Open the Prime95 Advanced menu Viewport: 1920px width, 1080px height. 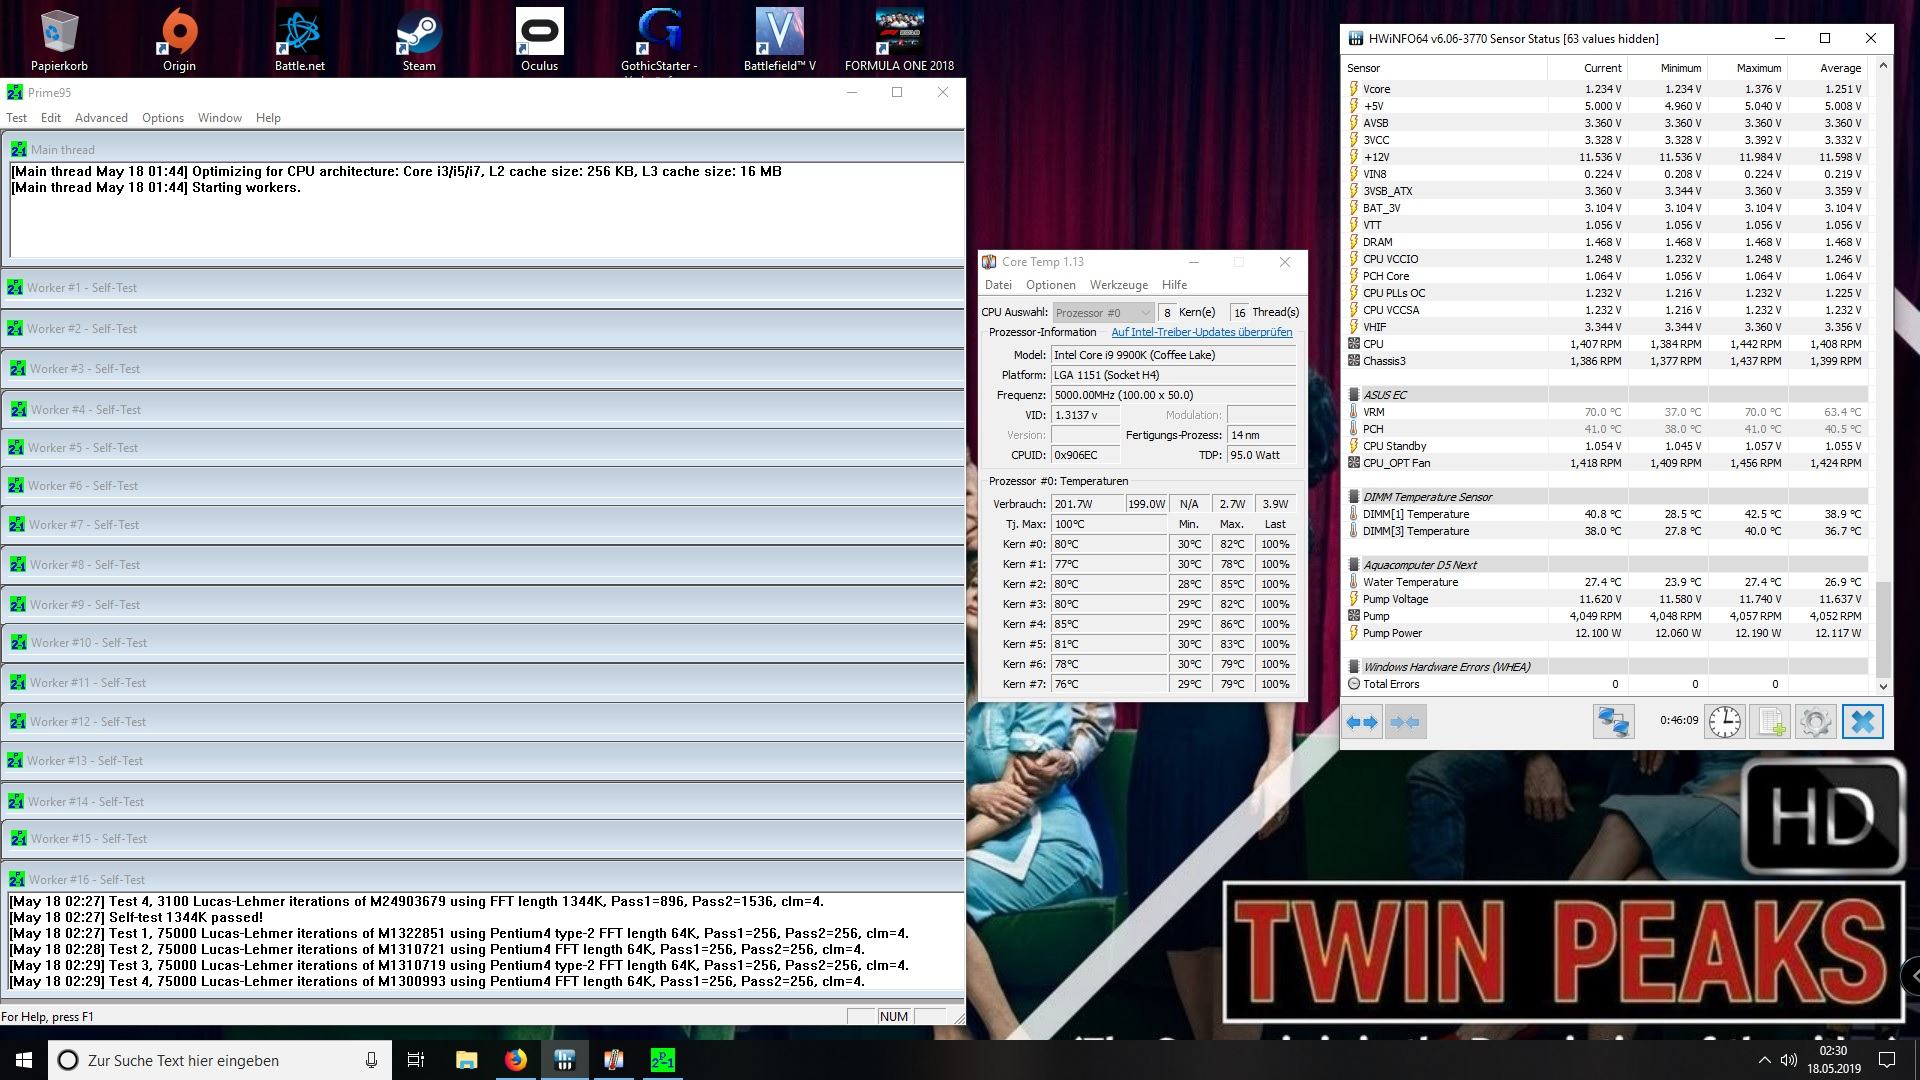click(x=101, y=118)
